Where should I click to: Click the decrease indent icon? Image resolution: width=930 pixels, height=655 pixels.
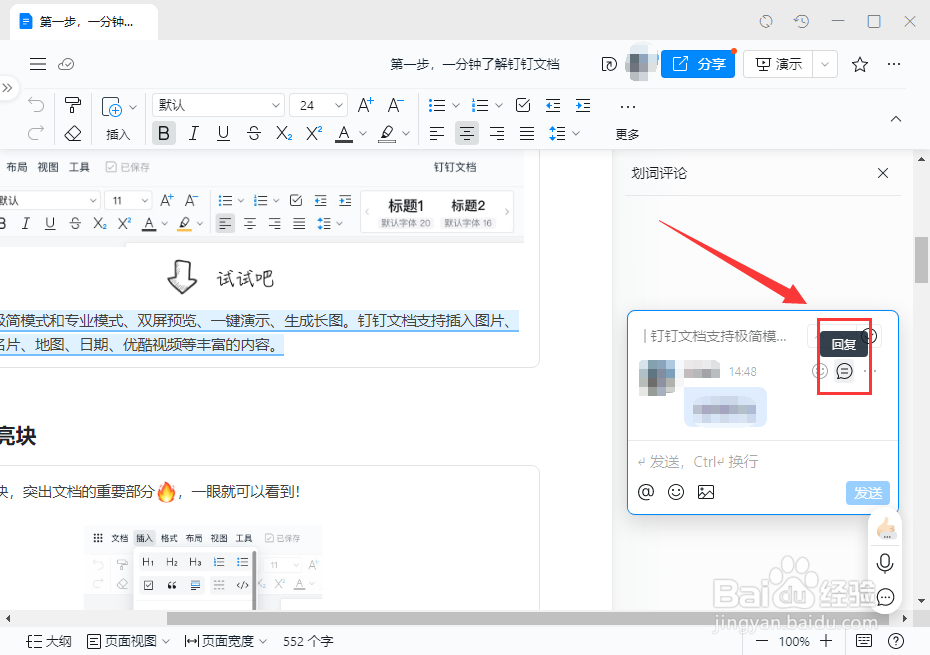pyautogui.click(x=553, y=105)
